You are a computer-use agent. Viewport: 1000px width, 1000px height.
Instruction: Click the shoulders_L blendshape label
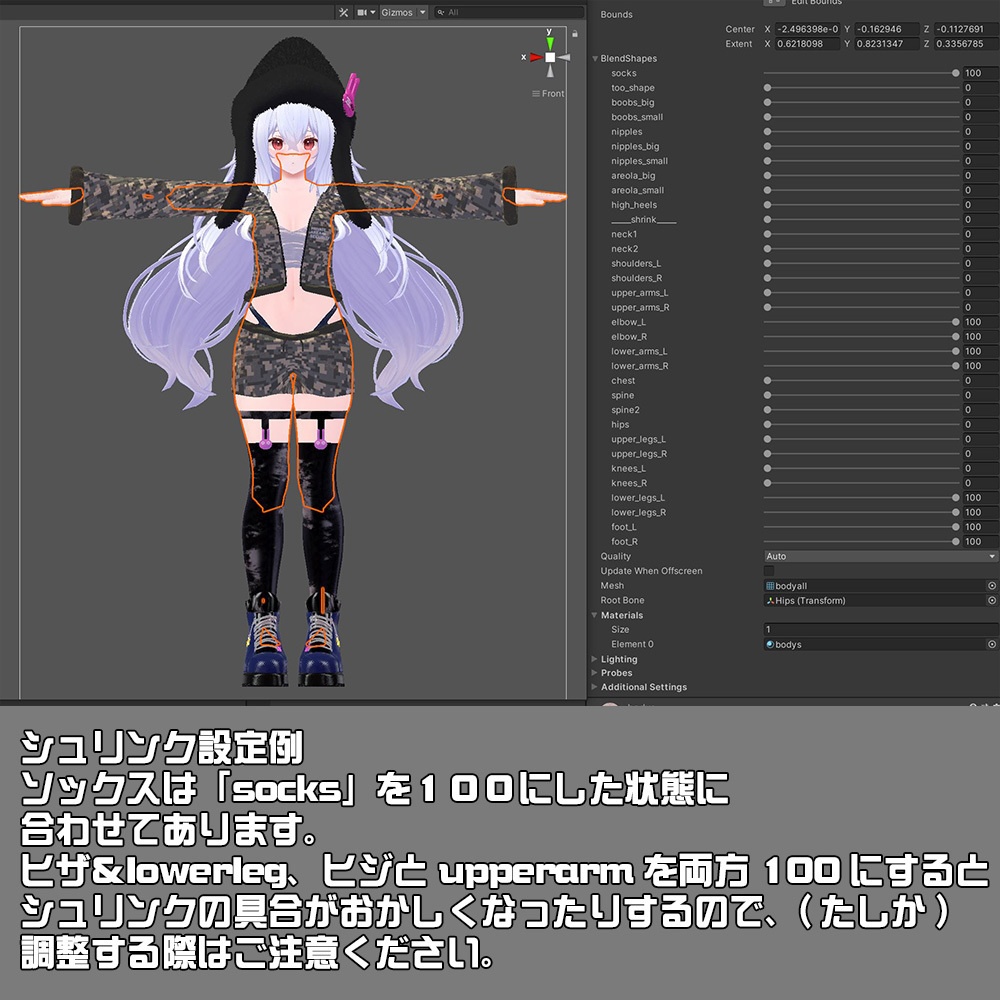[636, 263]
